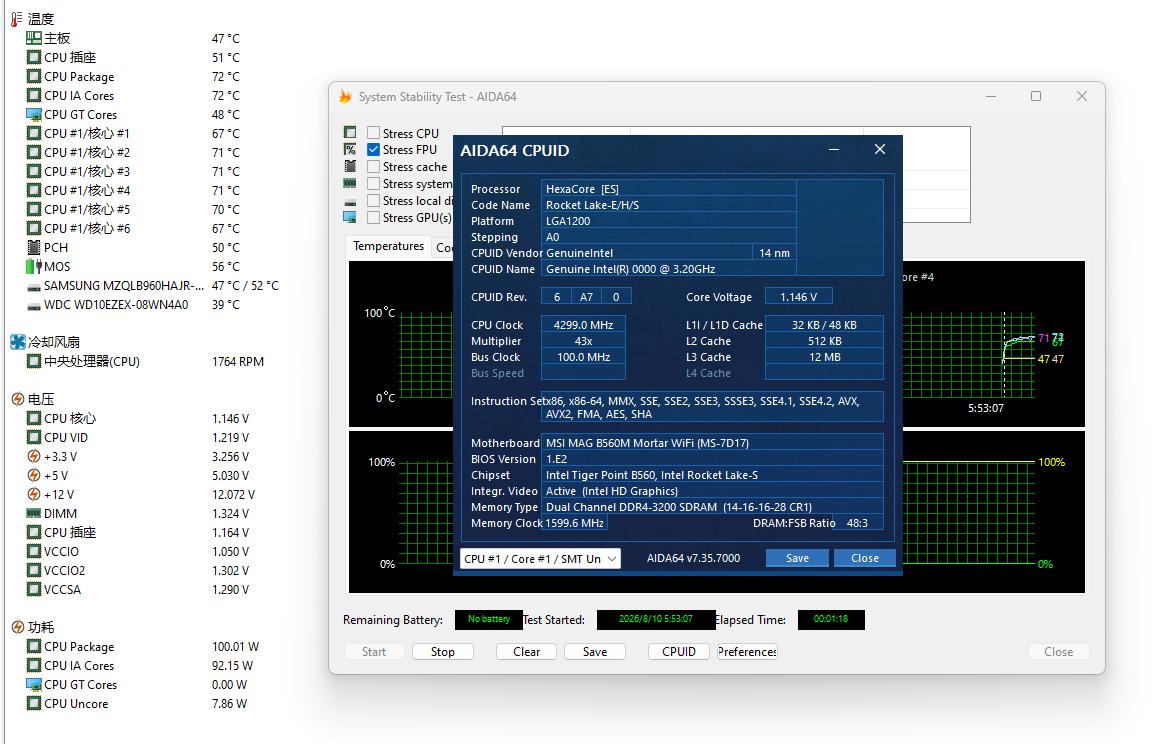
Task: Click the cache chip icon beside Stress cache
Action: pos(350,166)
